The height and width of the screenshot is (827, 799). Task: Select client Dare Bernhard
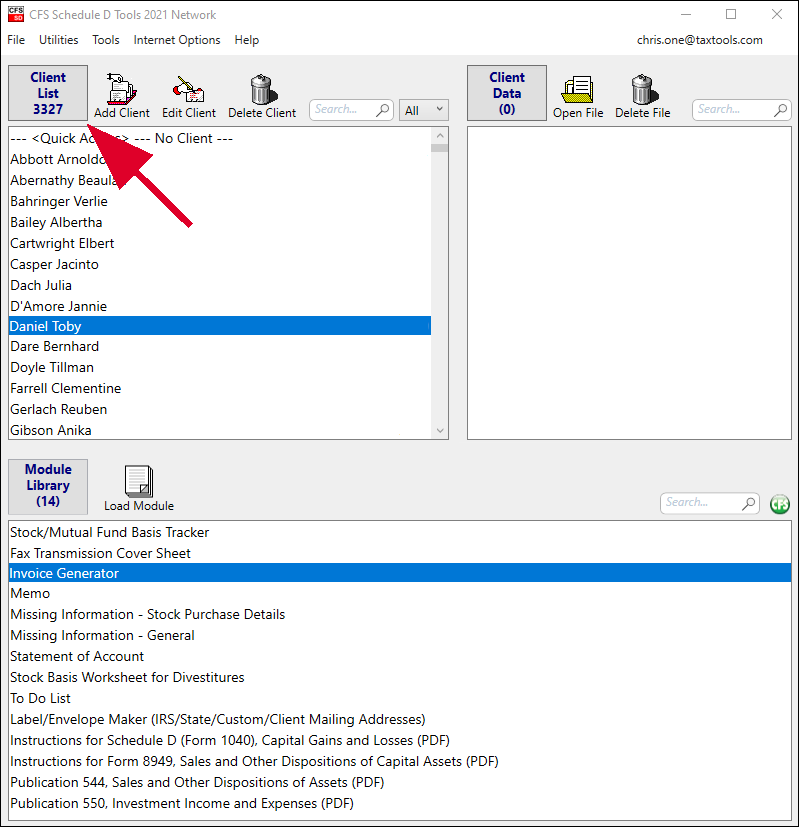(x=220, y=347)
